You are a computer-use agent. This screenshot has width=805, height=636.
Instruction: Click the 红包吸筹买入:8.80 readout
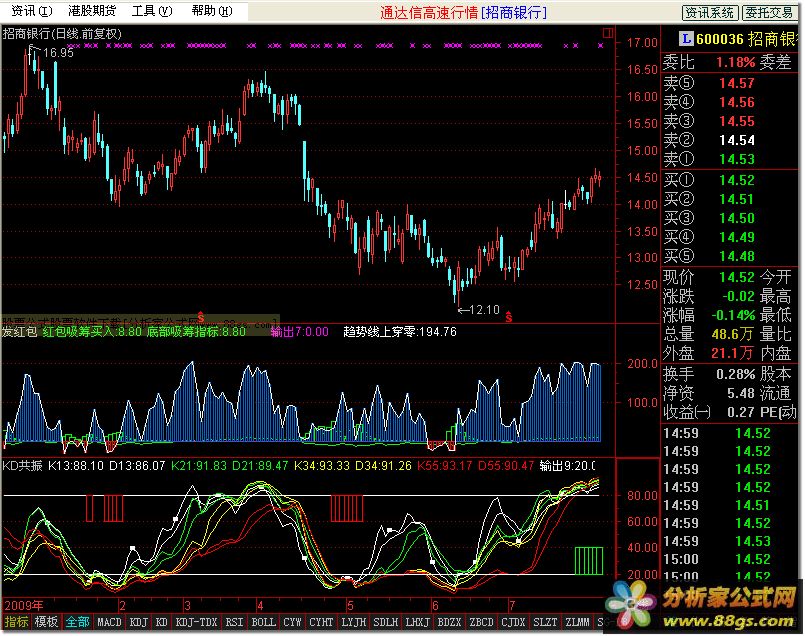pyautogui.click(x=92, y=332)
